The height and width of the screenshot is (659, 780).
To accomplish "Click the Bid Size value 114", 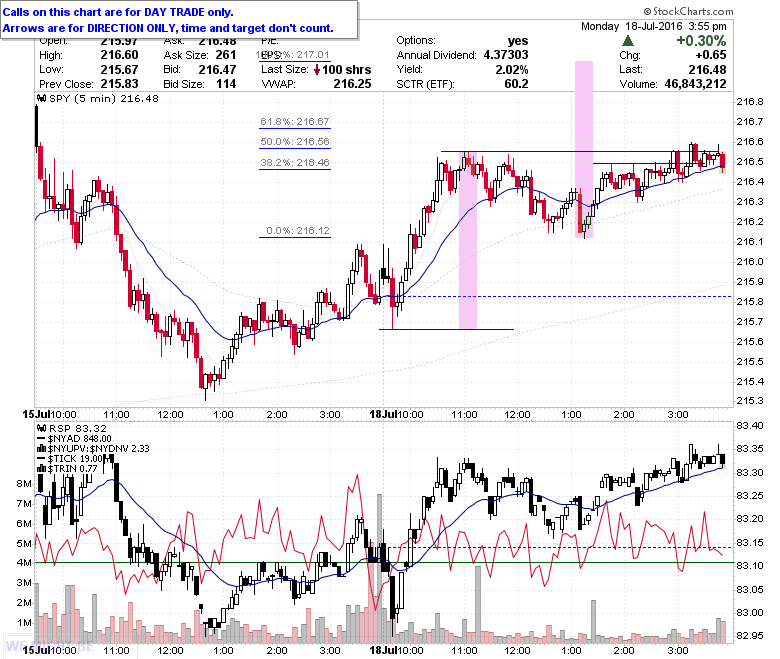I will (x=226, y=84).
